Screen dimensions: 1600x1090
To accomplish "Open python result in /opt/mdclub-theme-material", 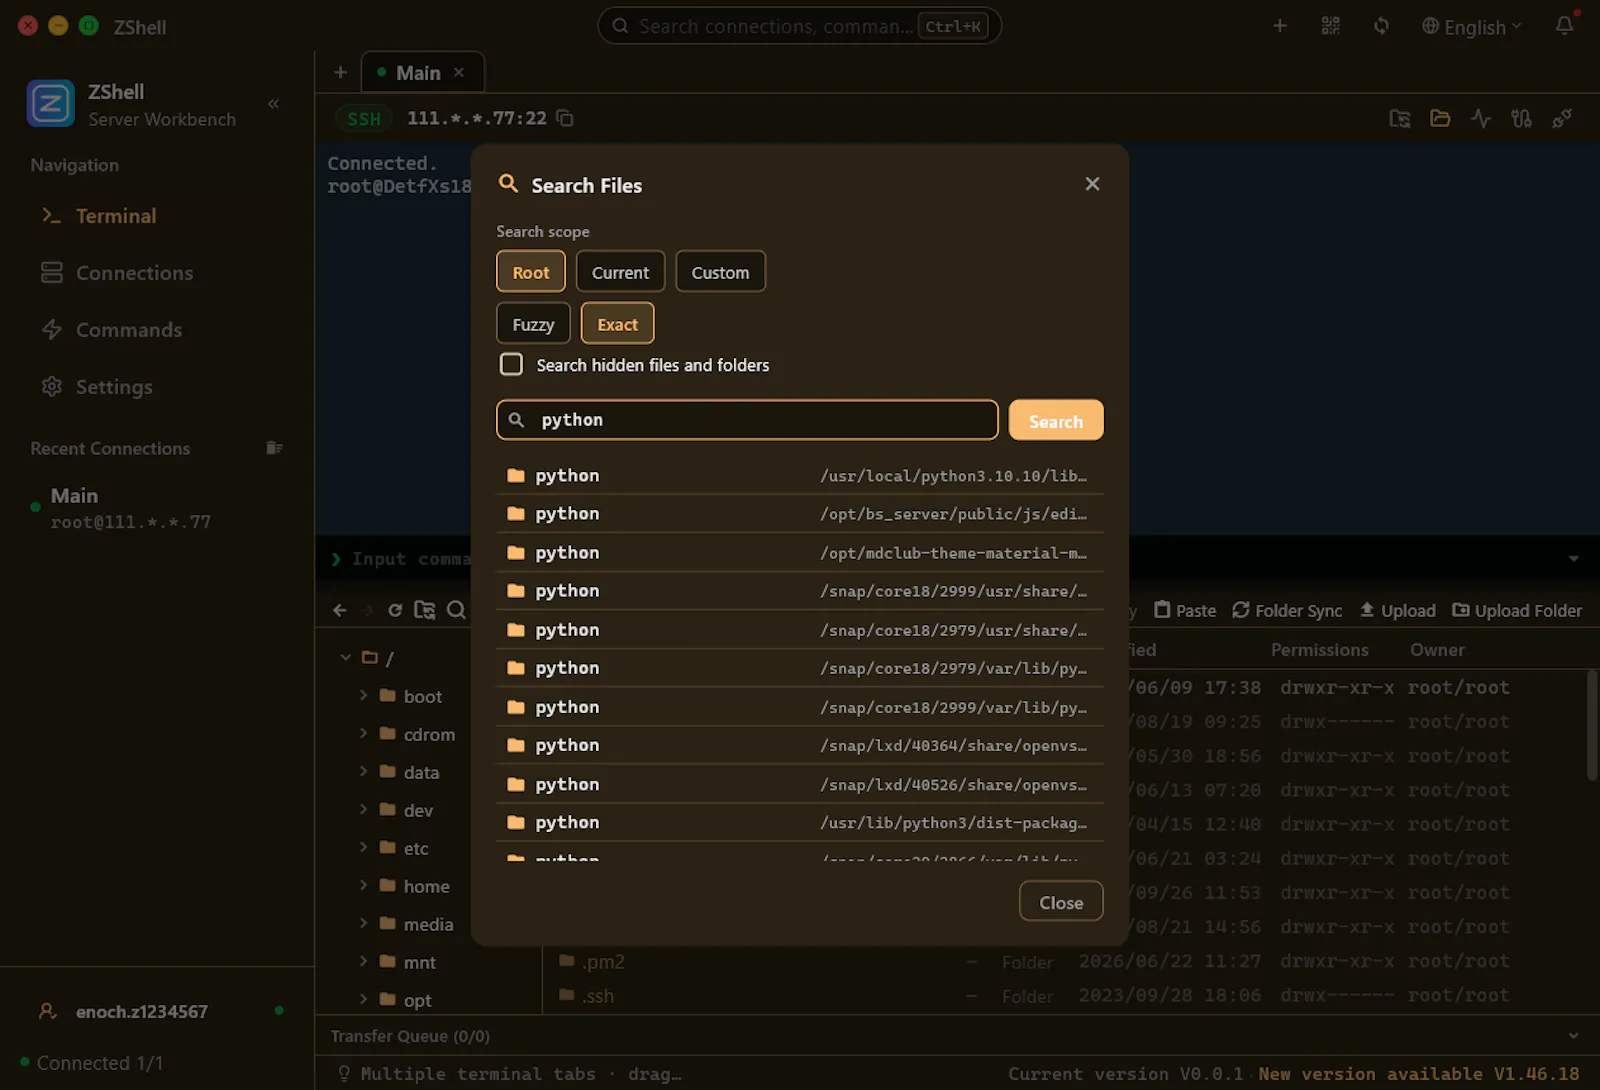I will tap(800, 552).
